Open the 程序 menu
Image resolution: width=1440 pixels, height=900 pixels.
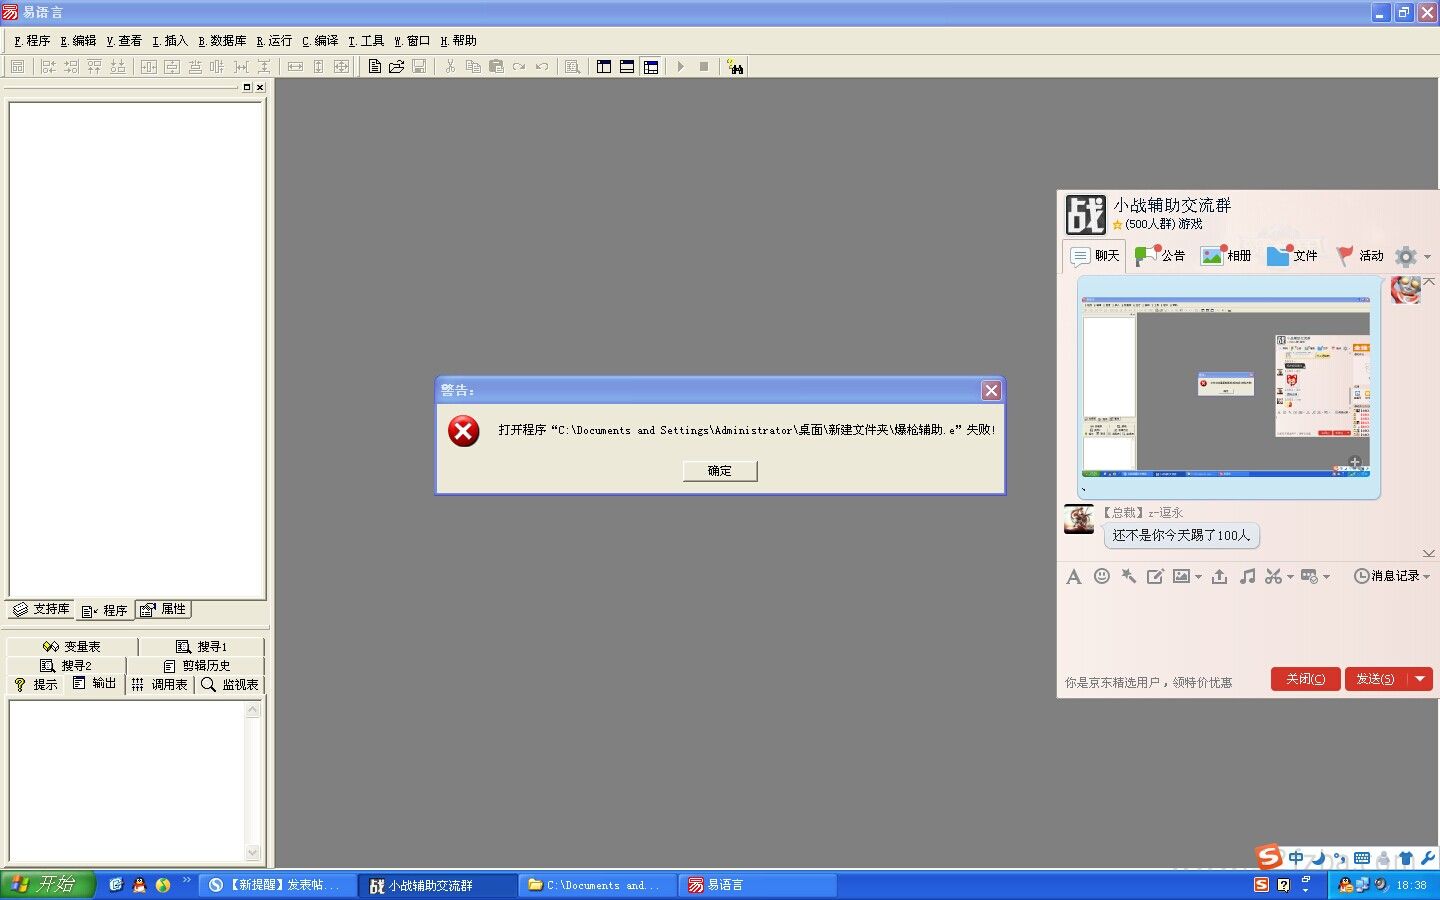32,41
